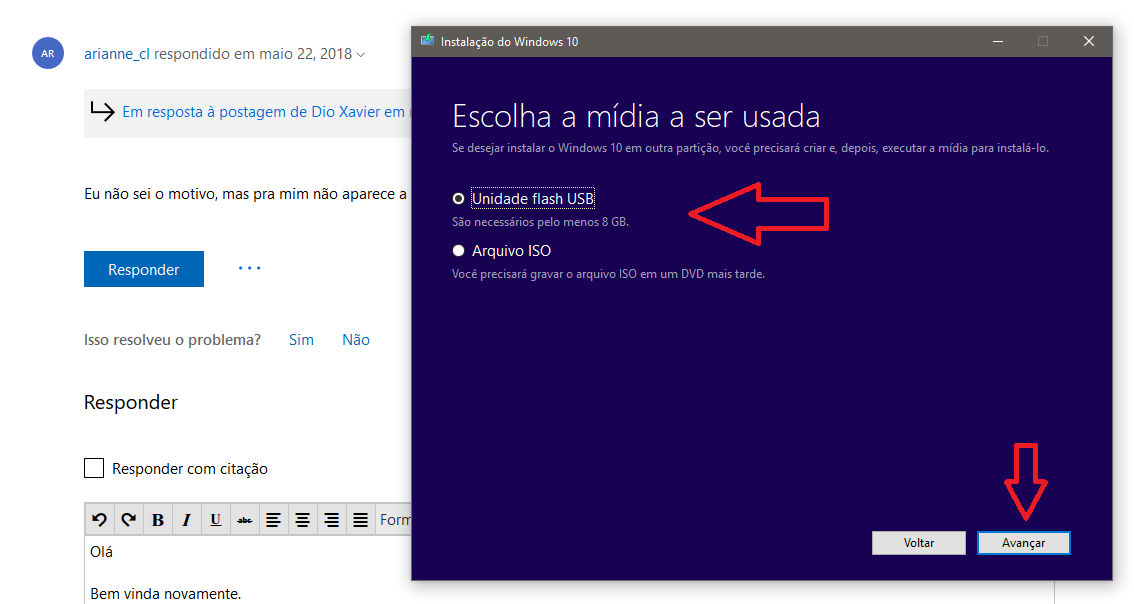Image resolution: width=1134 pixels, height=604 pixels.
Task: Click the AR user avatar
Action: (48, 54)
